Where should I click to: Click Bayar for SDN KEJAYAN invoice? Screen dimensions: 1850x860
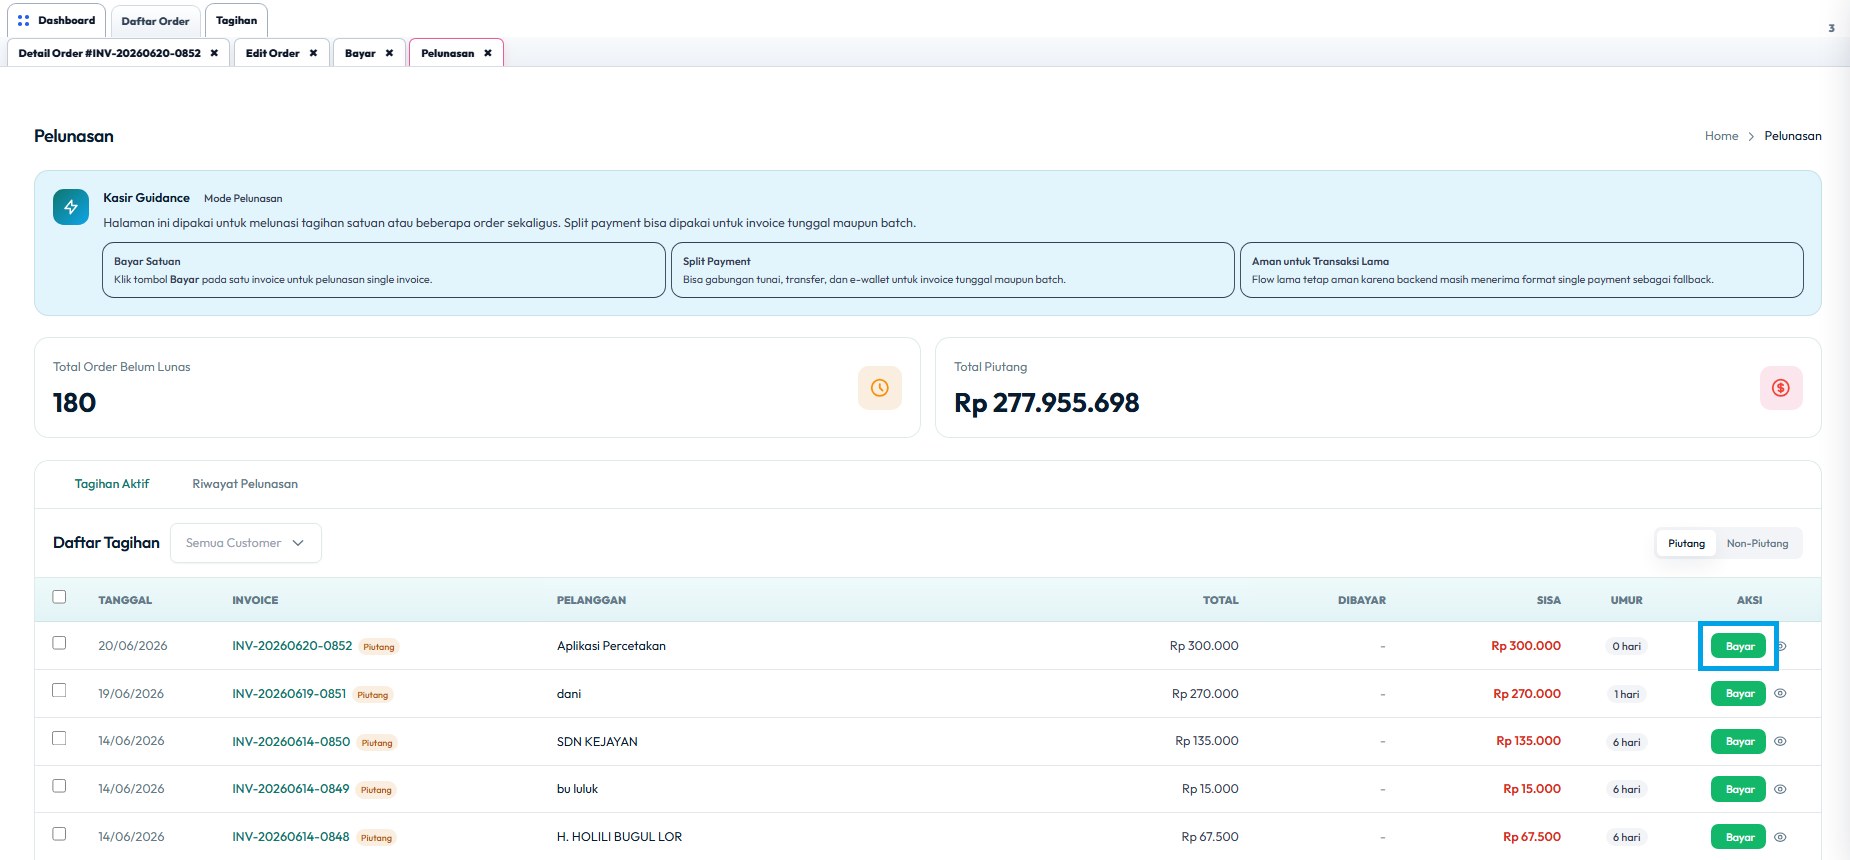click(x=1739, y=741)
